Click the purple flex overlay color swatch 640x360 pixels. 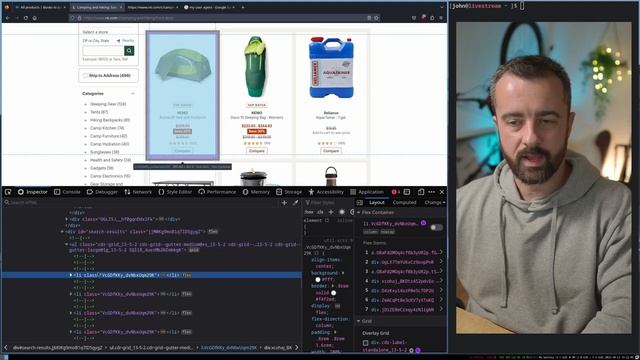pyautogui.click(x=424, y=223)
